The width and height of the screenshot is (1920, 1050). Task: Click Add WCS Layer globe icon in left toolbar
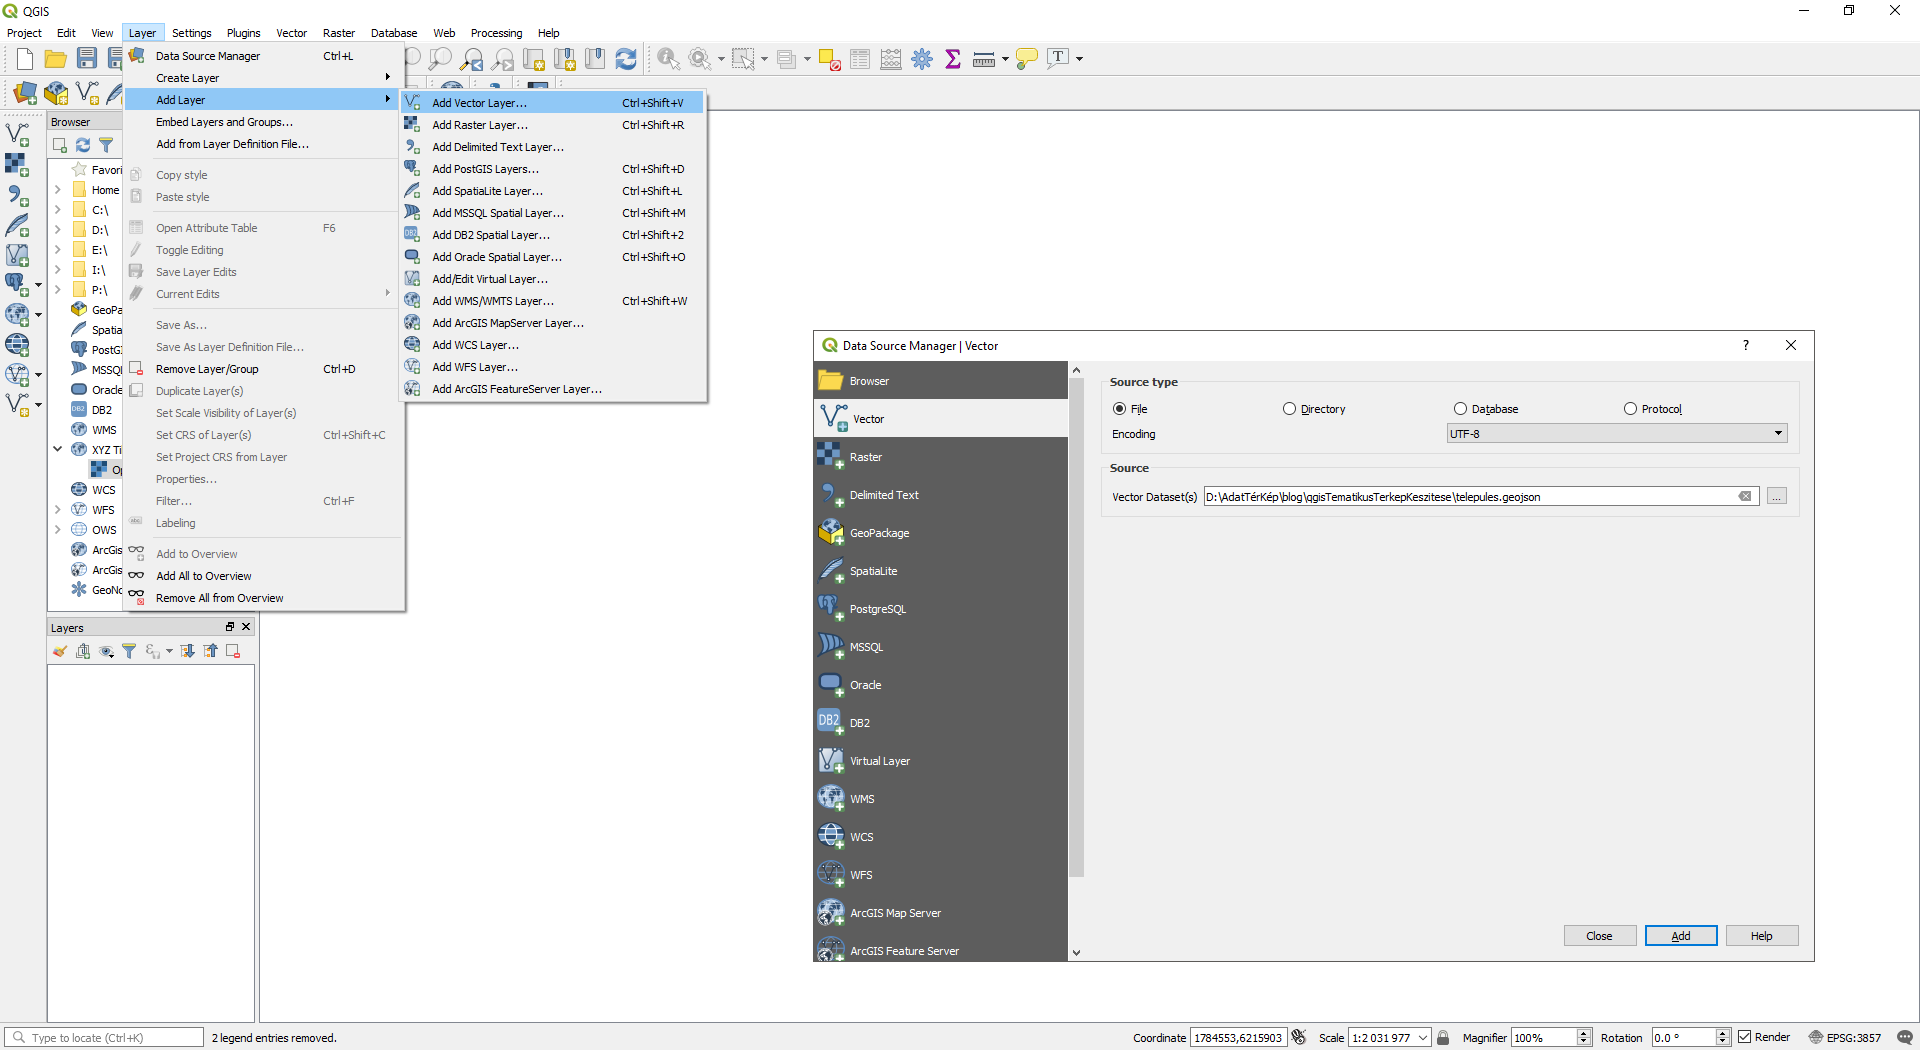pos(17,345)
